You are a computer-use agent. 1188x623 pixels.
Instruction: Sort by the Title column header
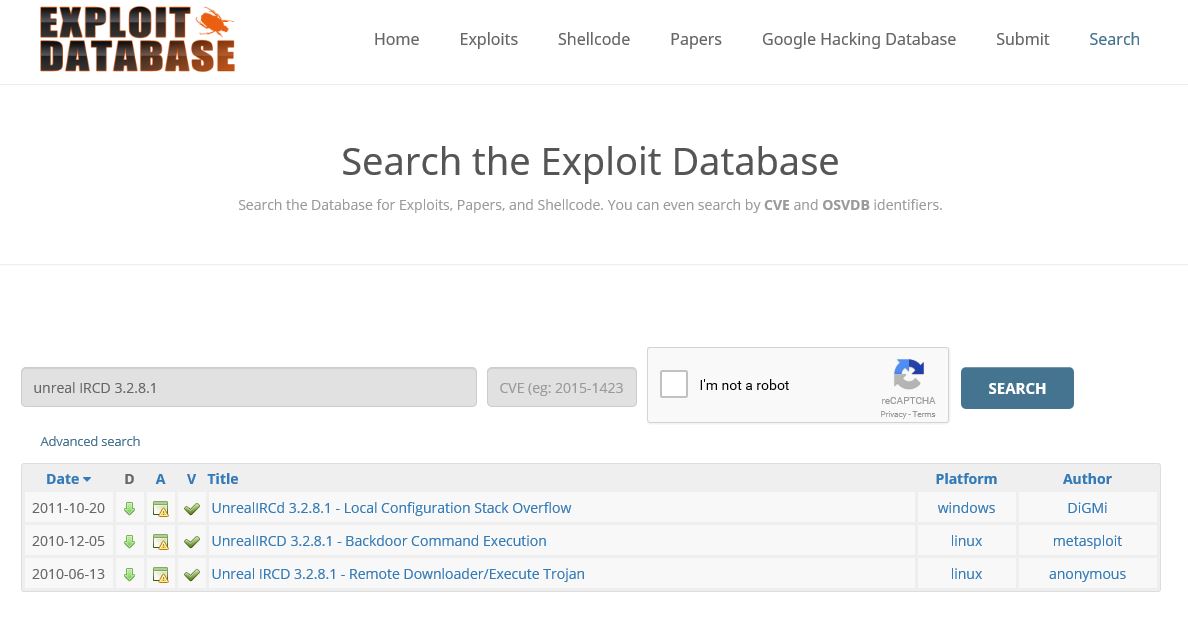pos(223,479)
